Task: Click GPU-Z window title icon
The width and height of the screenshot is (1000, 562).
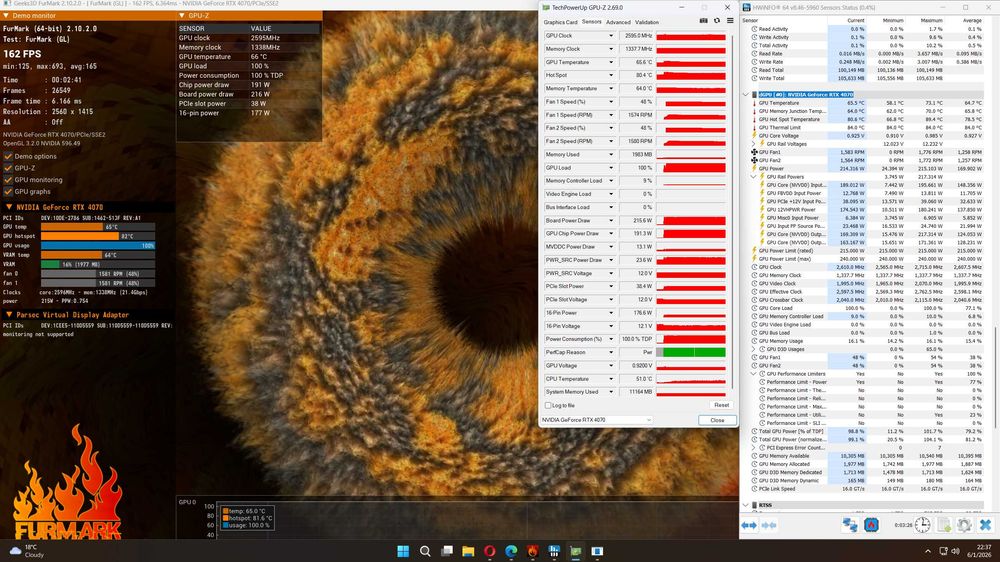Action: pos(546,8)
